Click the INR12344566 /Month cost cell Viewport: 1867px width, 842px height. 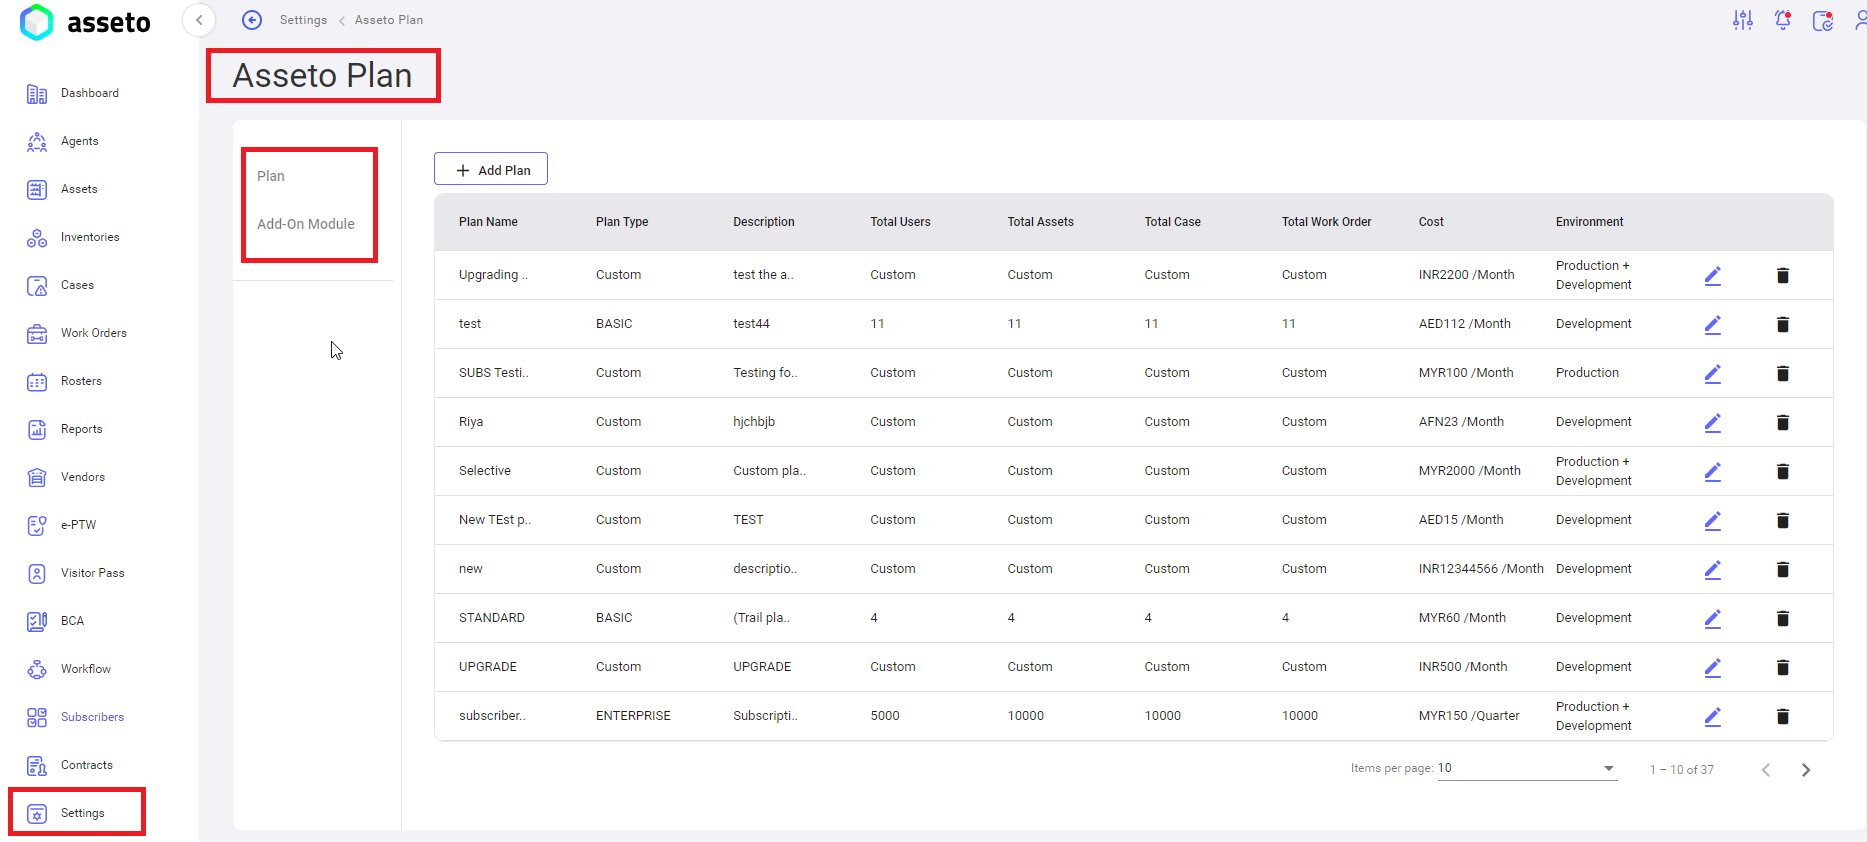1481,569
